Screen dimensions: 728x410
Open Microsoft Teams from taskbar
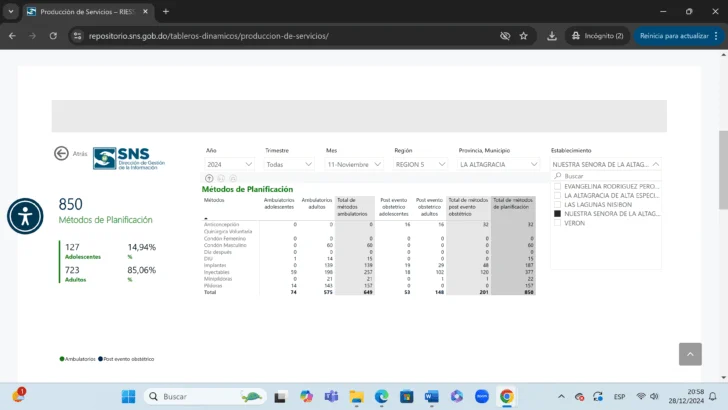[x=331, y=397]
